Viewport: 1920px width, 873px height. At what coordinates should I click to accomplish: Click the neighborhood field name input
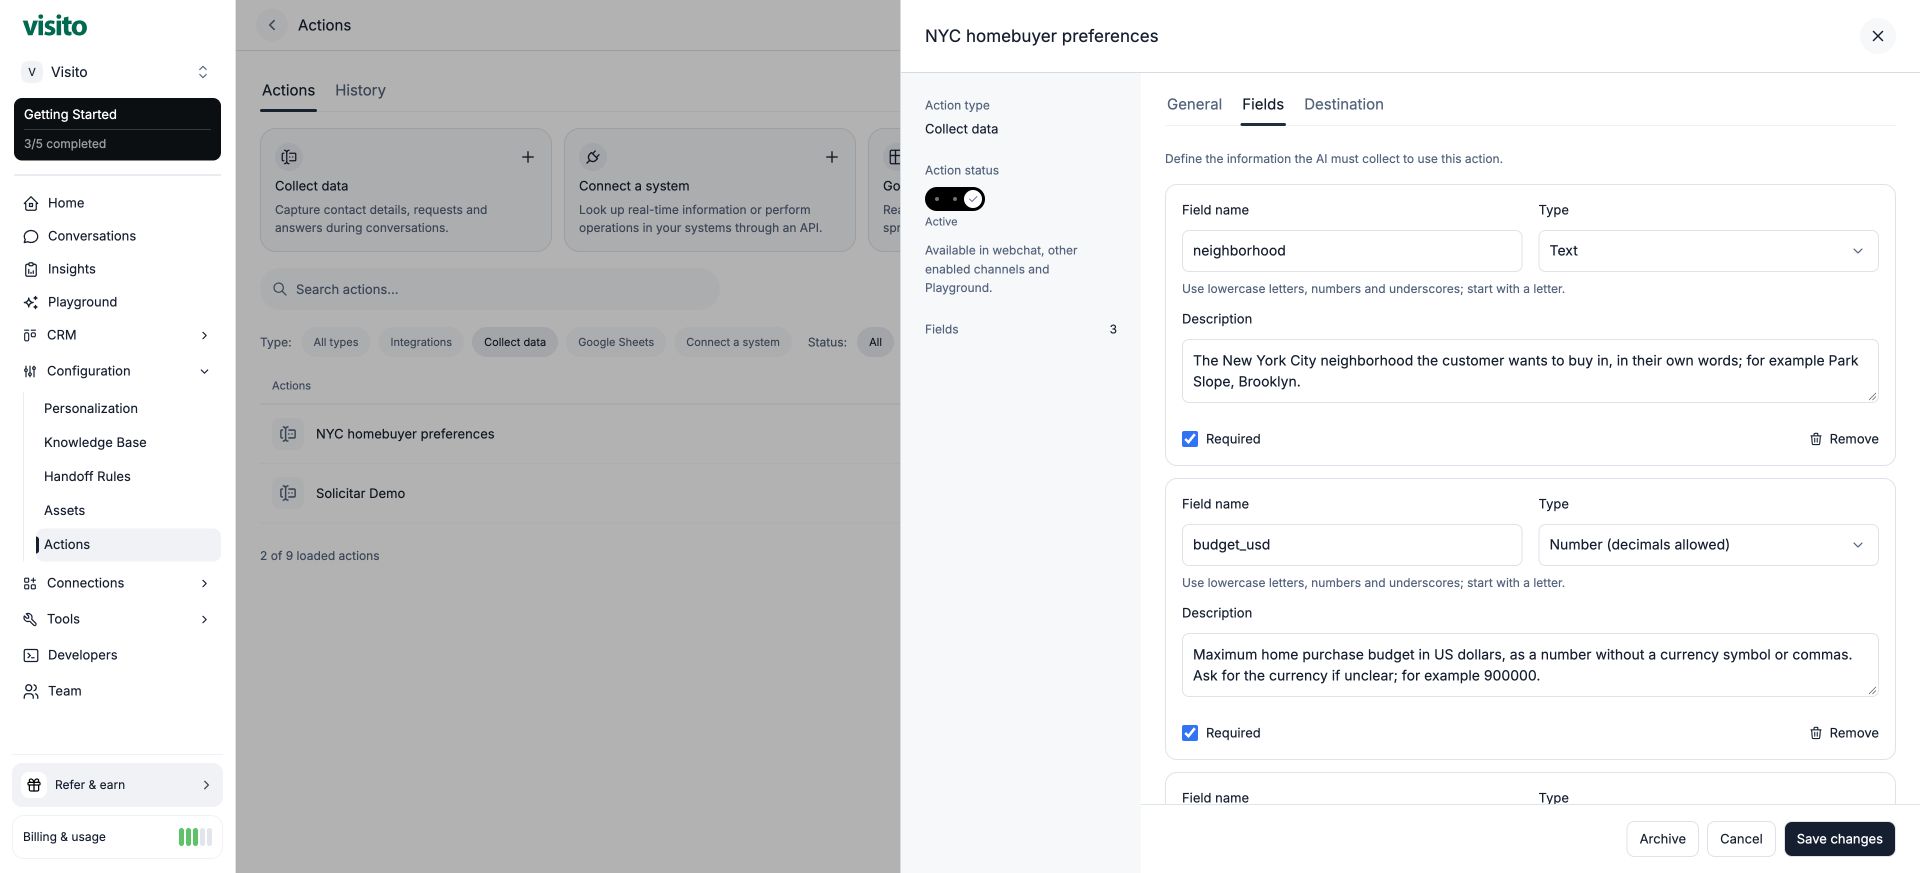coord(1351,251)
